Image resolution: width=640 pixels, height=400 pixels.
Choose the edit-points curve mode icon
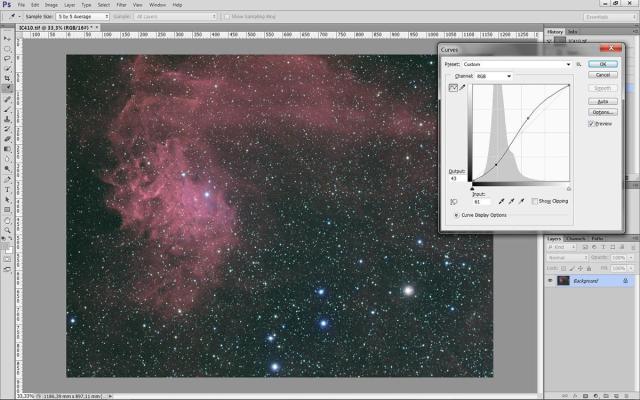[452, 88]
